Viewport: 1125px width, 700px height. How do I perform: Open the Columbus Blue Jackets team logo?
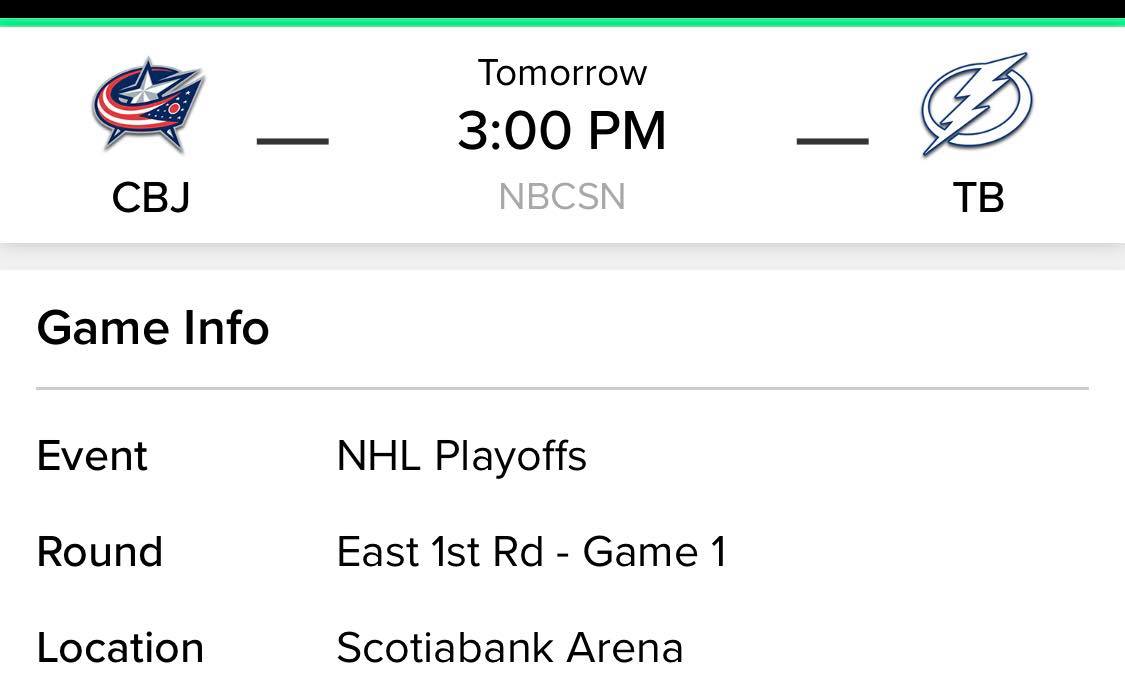tap(149, 105)
